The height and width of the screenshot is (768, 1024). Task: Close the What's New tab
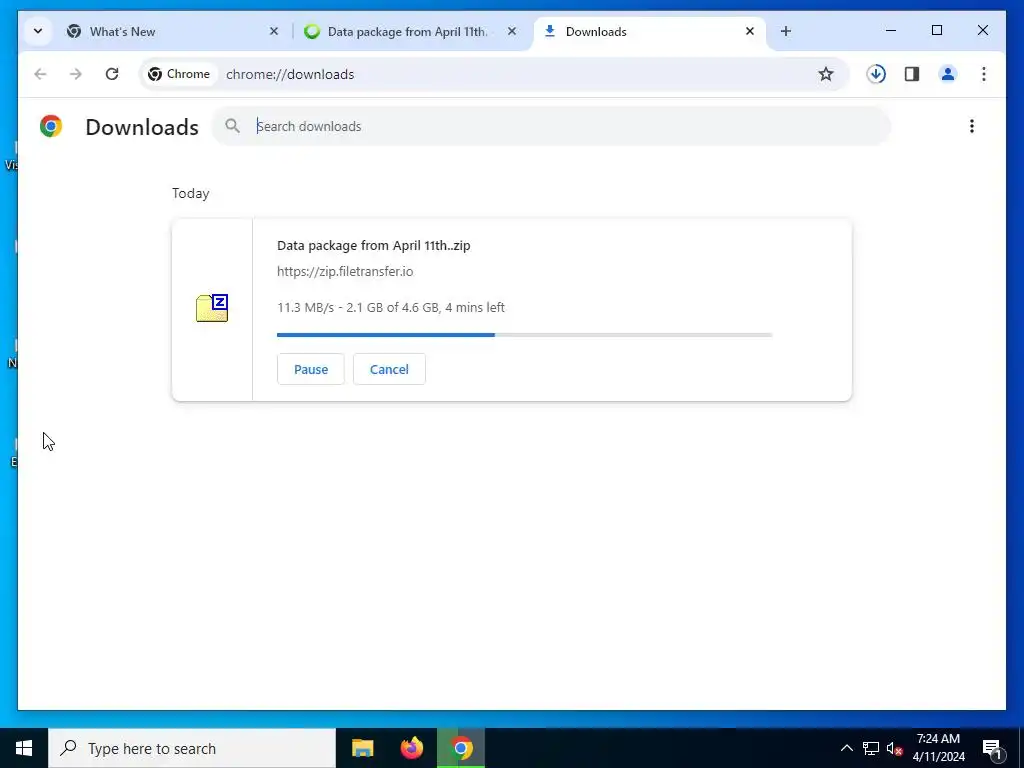(x=274, y=31)
